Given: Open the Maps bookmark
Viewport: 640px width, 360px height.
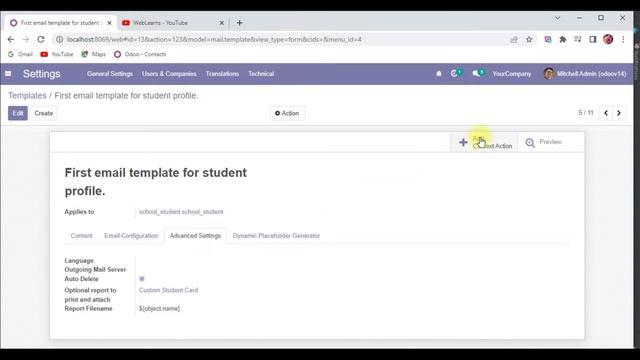Looking at the screenshot, I should point(93,54).
